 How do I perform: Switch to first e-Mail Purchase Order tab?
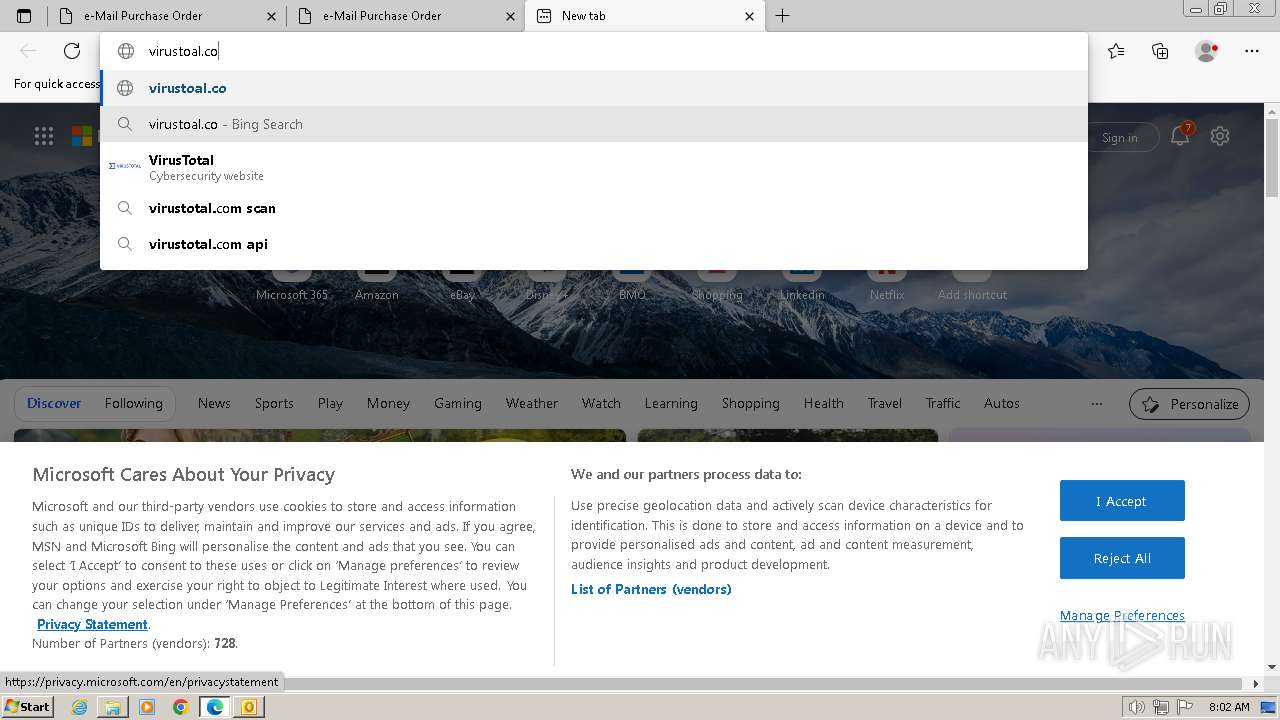point(166,16)
